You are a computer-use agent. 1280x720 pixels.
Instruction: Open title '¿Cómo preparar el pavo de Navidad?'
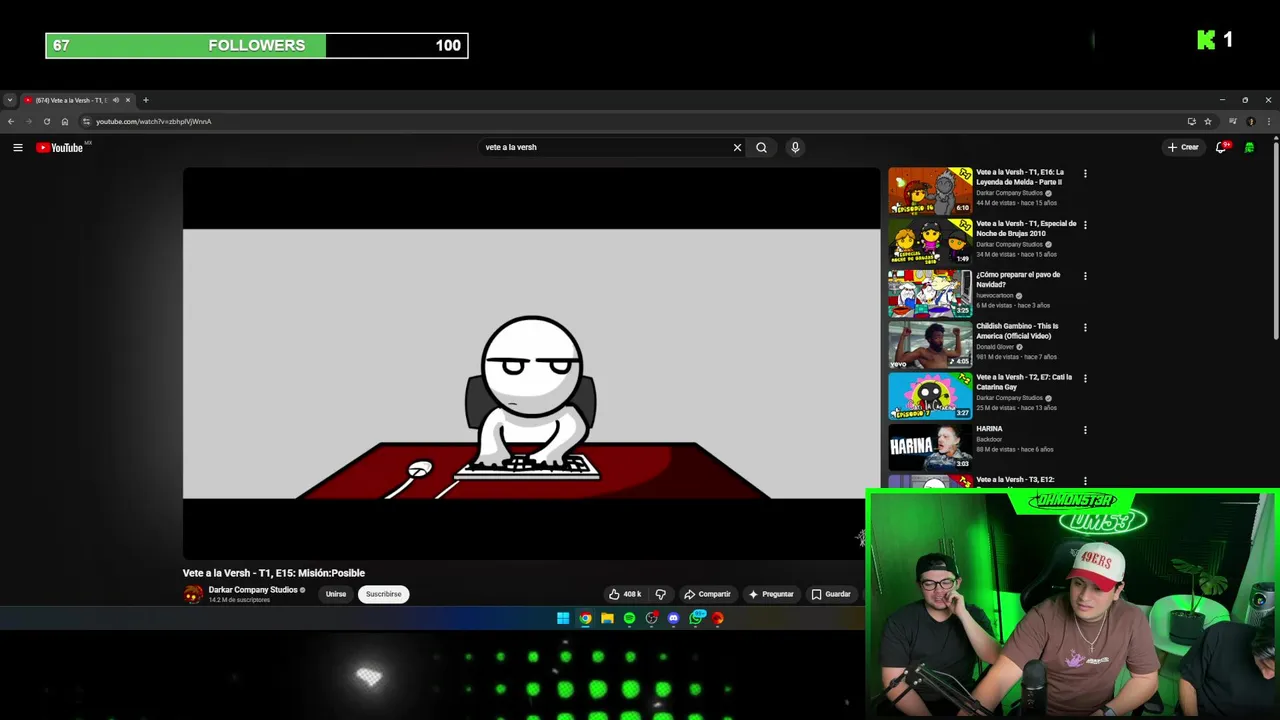tap(1018, 280)
